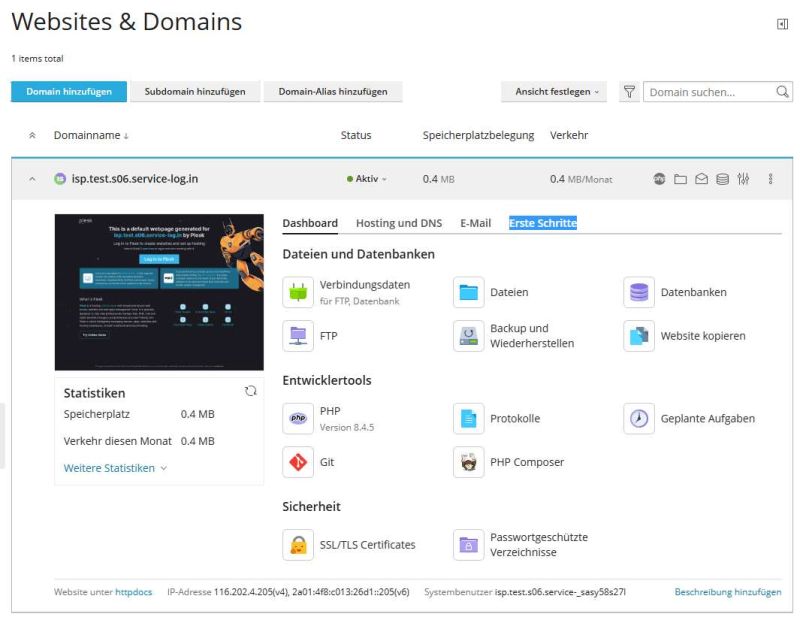Click the '0.4 MB/Monat' traffic value
This screenshot has height=620, width=800.
pos(581,179)
